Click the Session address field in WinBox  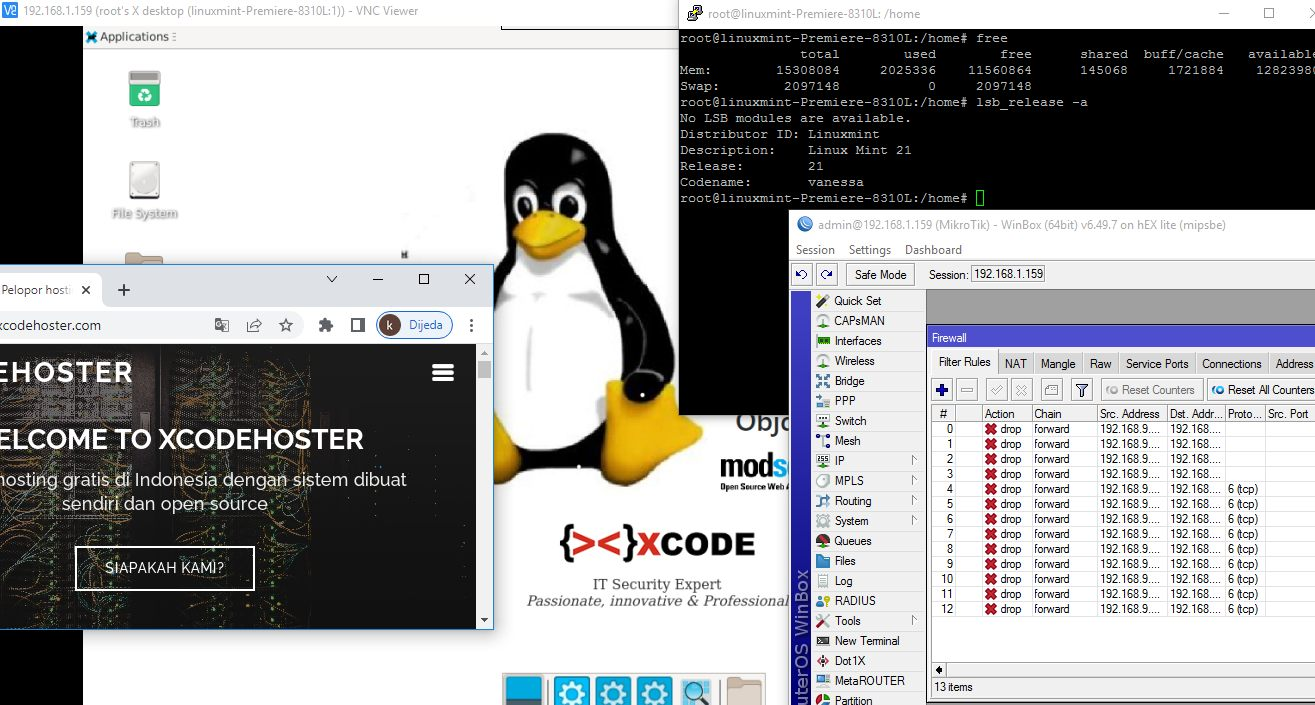1008,274
